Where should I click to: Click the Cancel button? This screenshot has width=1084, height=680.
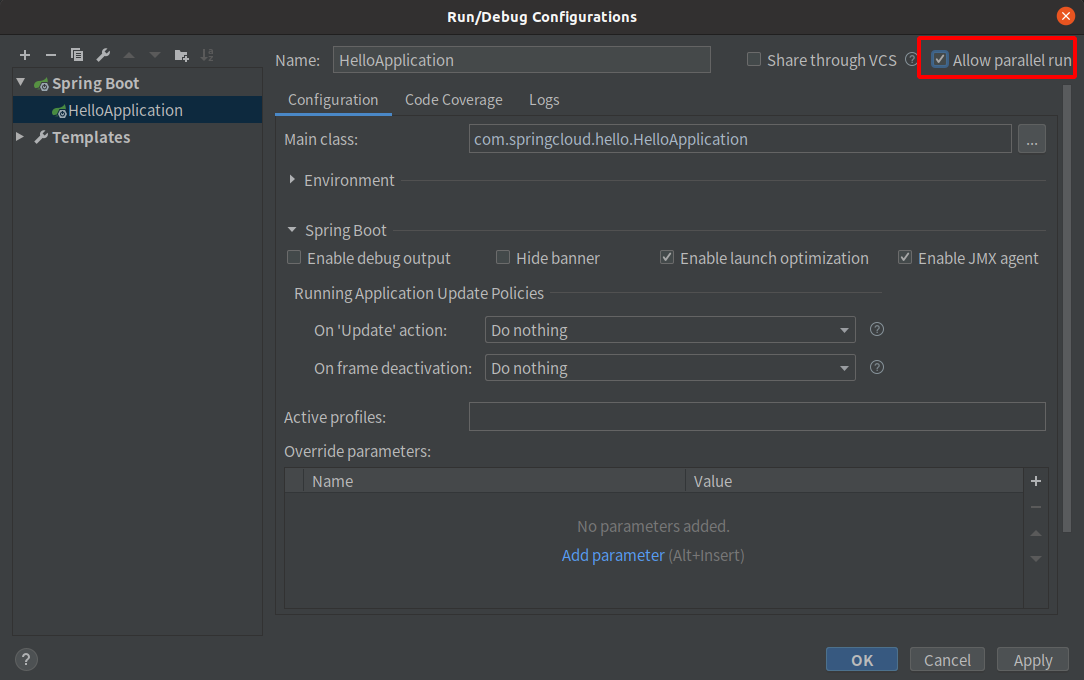pos(947,659)
